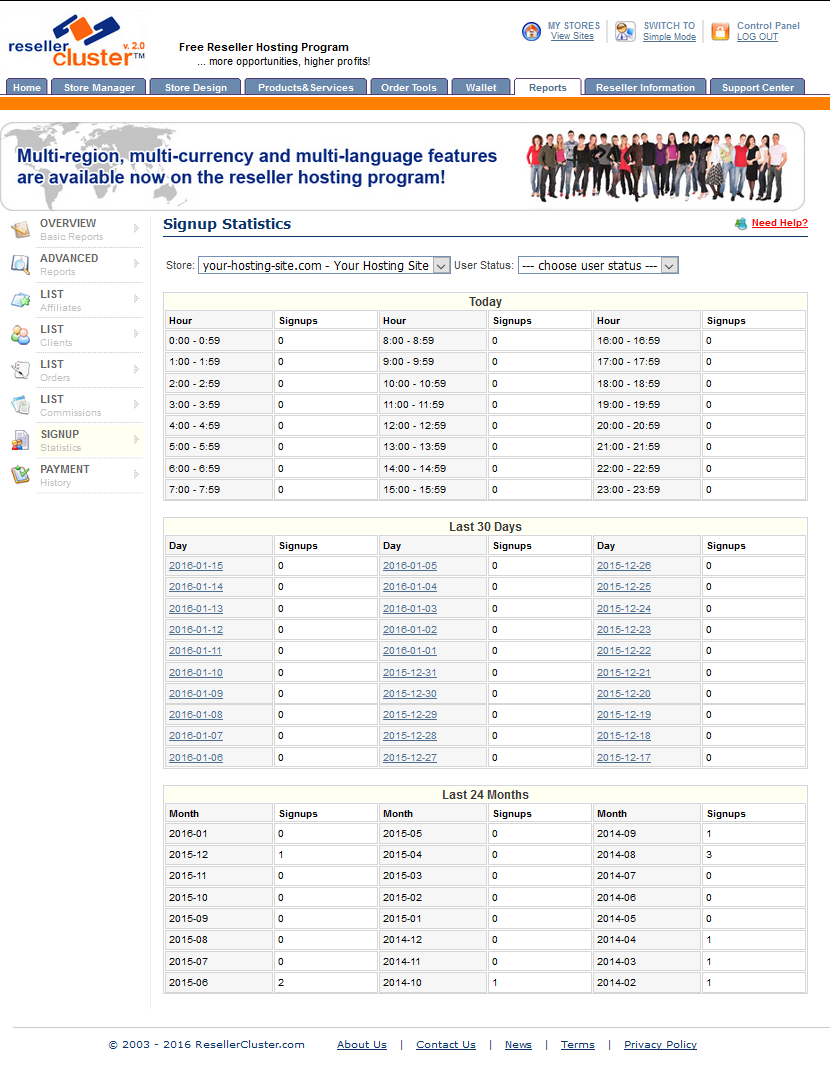Open the Home tab

click(27, 87)
